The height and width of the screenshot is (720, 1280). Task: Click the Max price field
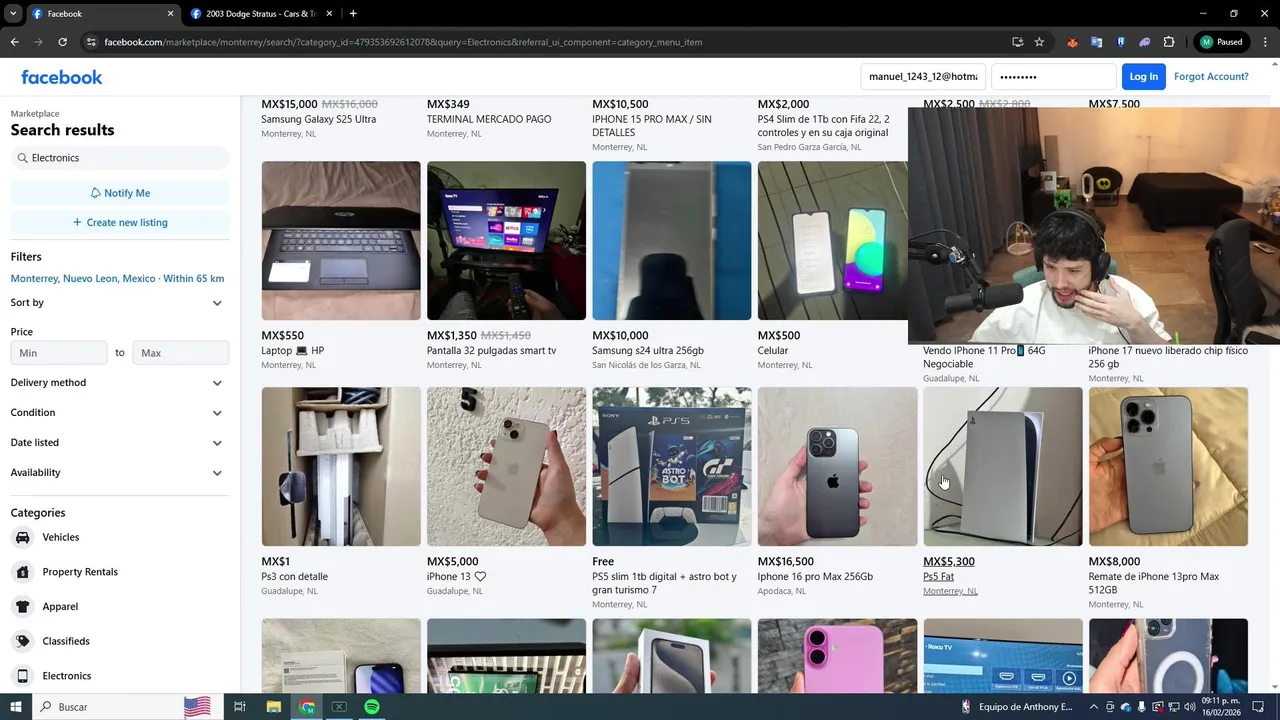click(x=180, y=353)
